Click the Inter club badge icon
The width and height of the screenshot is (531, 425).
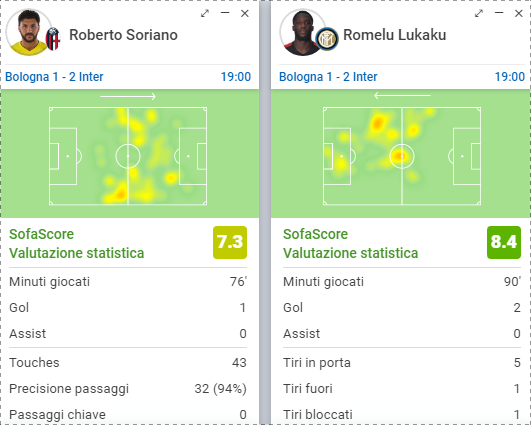pyautogui.click(x=327, y=39)
